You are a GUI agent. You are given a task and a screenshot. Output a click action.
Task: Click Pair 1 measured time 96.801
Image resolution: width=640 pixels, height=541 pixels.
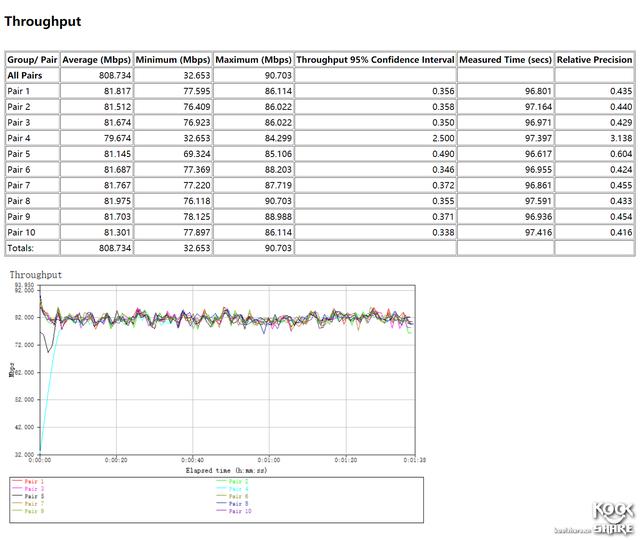click(538, 91)
